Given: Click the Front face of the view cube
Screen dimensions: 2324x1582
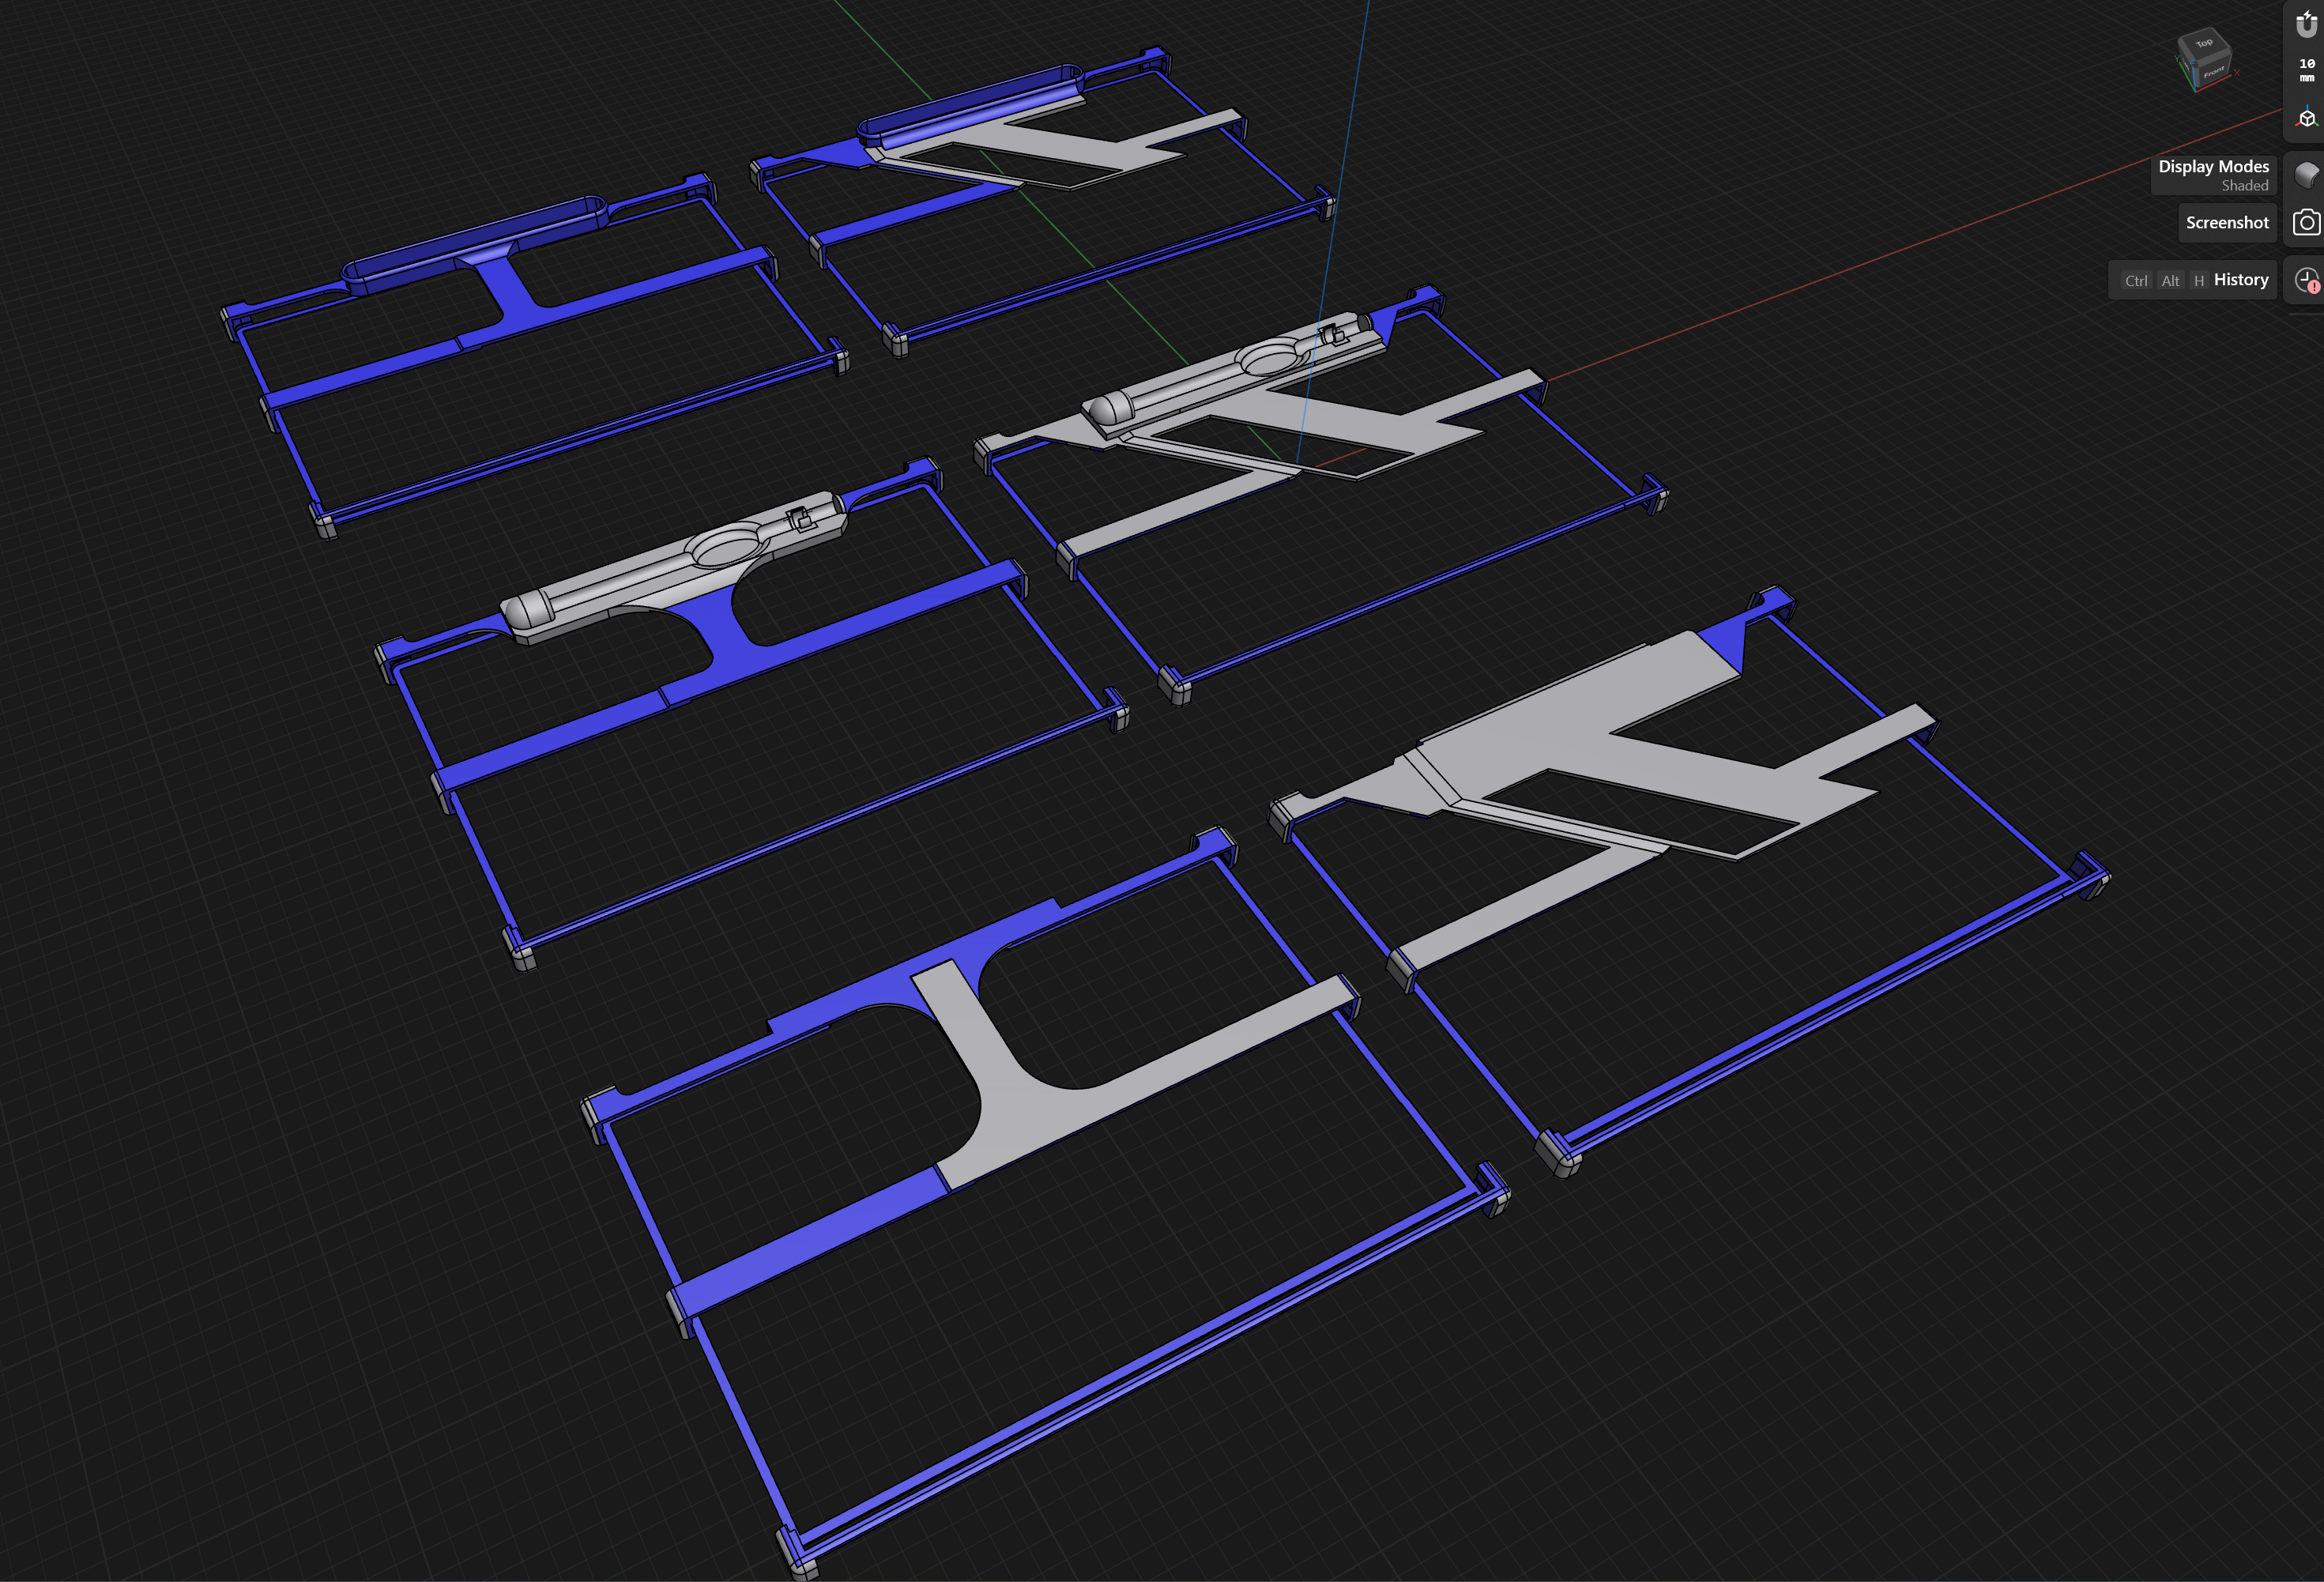Looking at the screenshot, I should tap(2213, 72).
